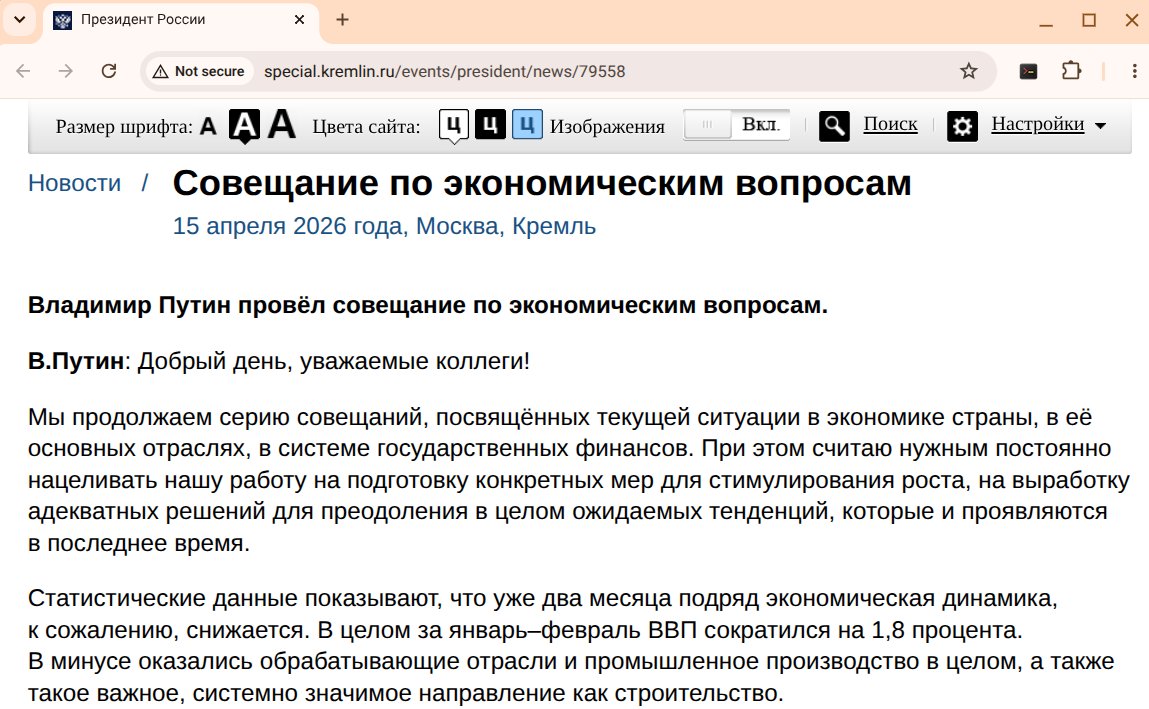The width and height of the screenshot is (1149, 709).
Task: Choose blue site color scheme Ц
Action: pyautogui.click(x=527, y=124)
